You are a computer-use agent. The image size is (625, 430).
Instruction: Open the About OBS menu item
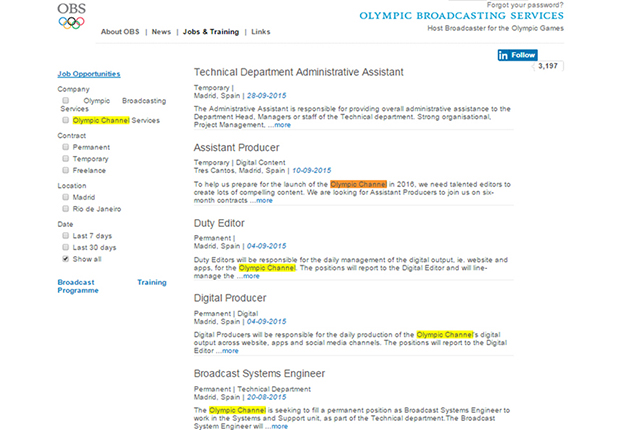tap(120, 32)
